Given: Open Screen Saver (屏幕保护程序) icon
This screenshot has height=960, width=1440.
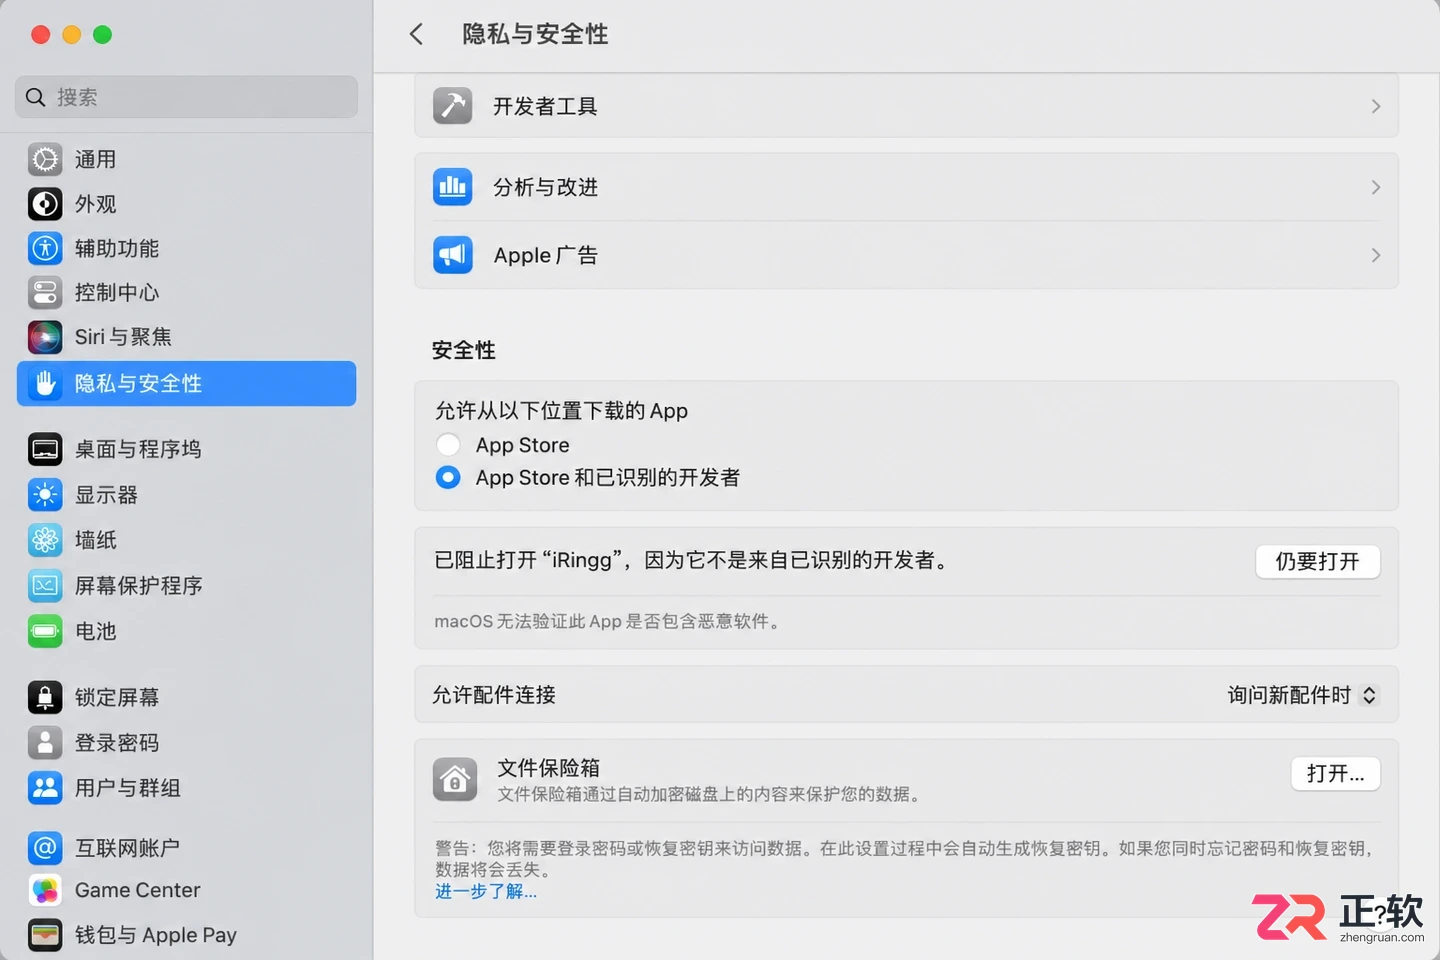Looking at the screenshot, I should click(45, 585).
